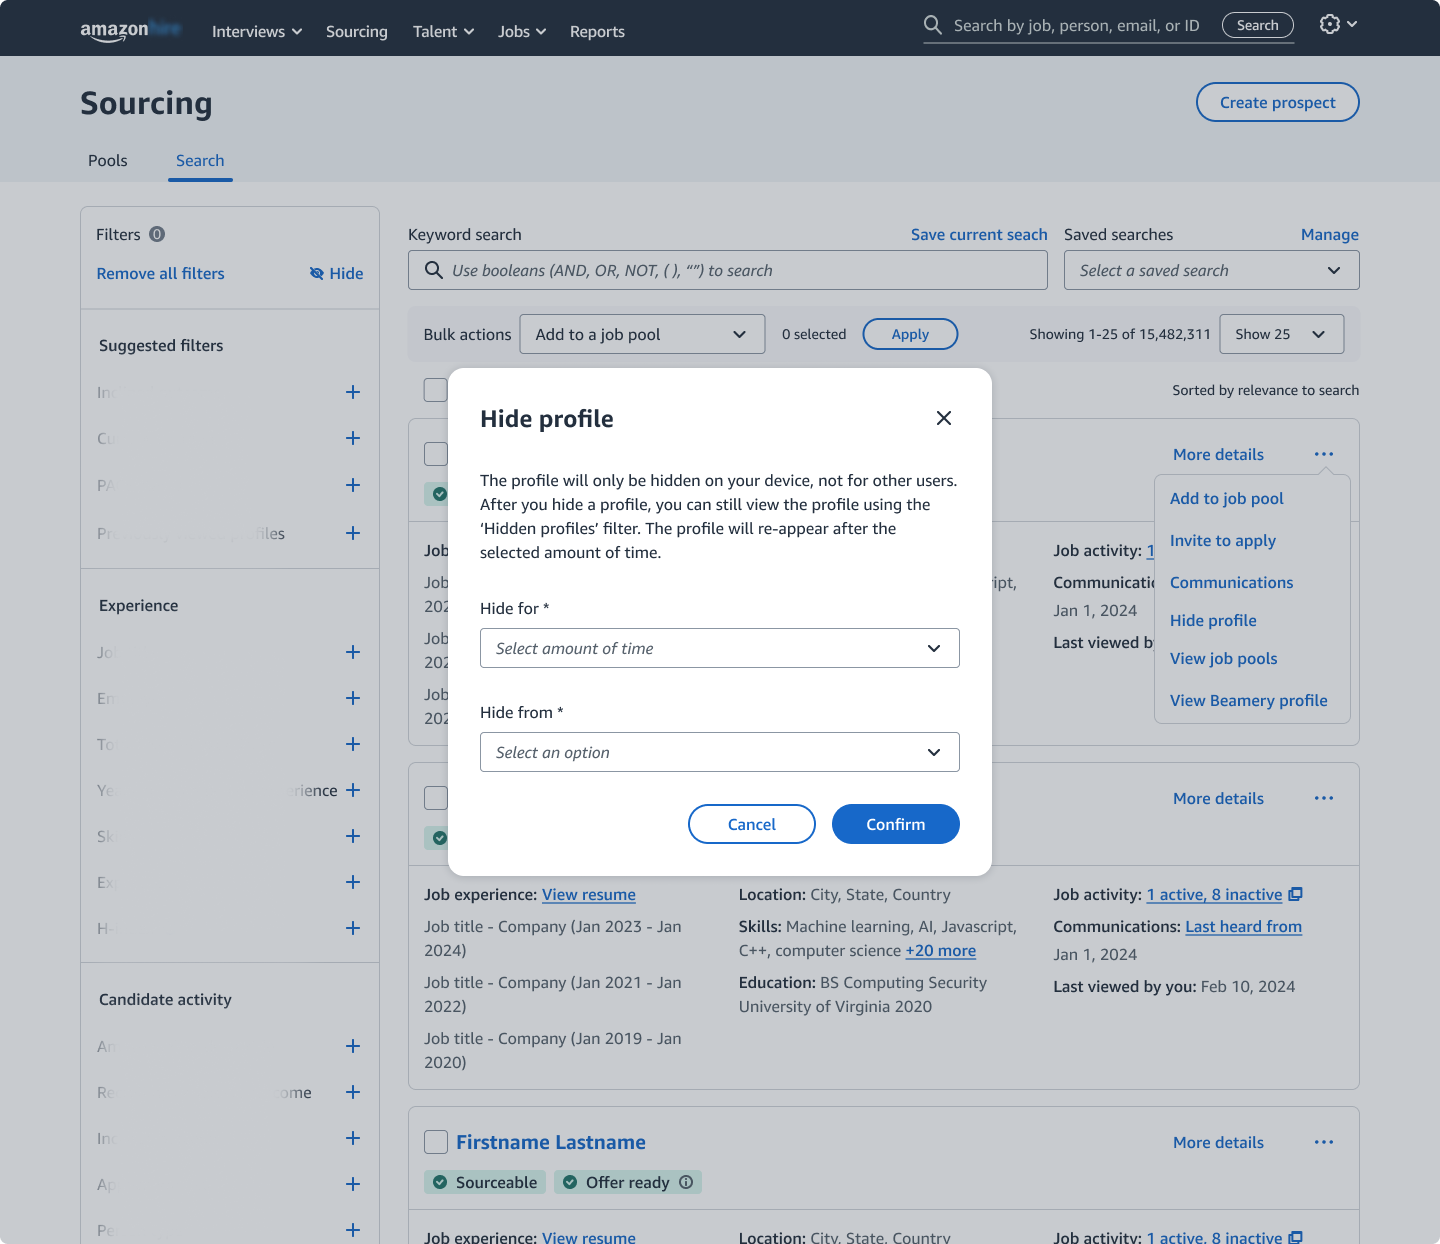The image size is (1440, 1244).
Task: Click Last heard from link
Action: point(1243,926)
